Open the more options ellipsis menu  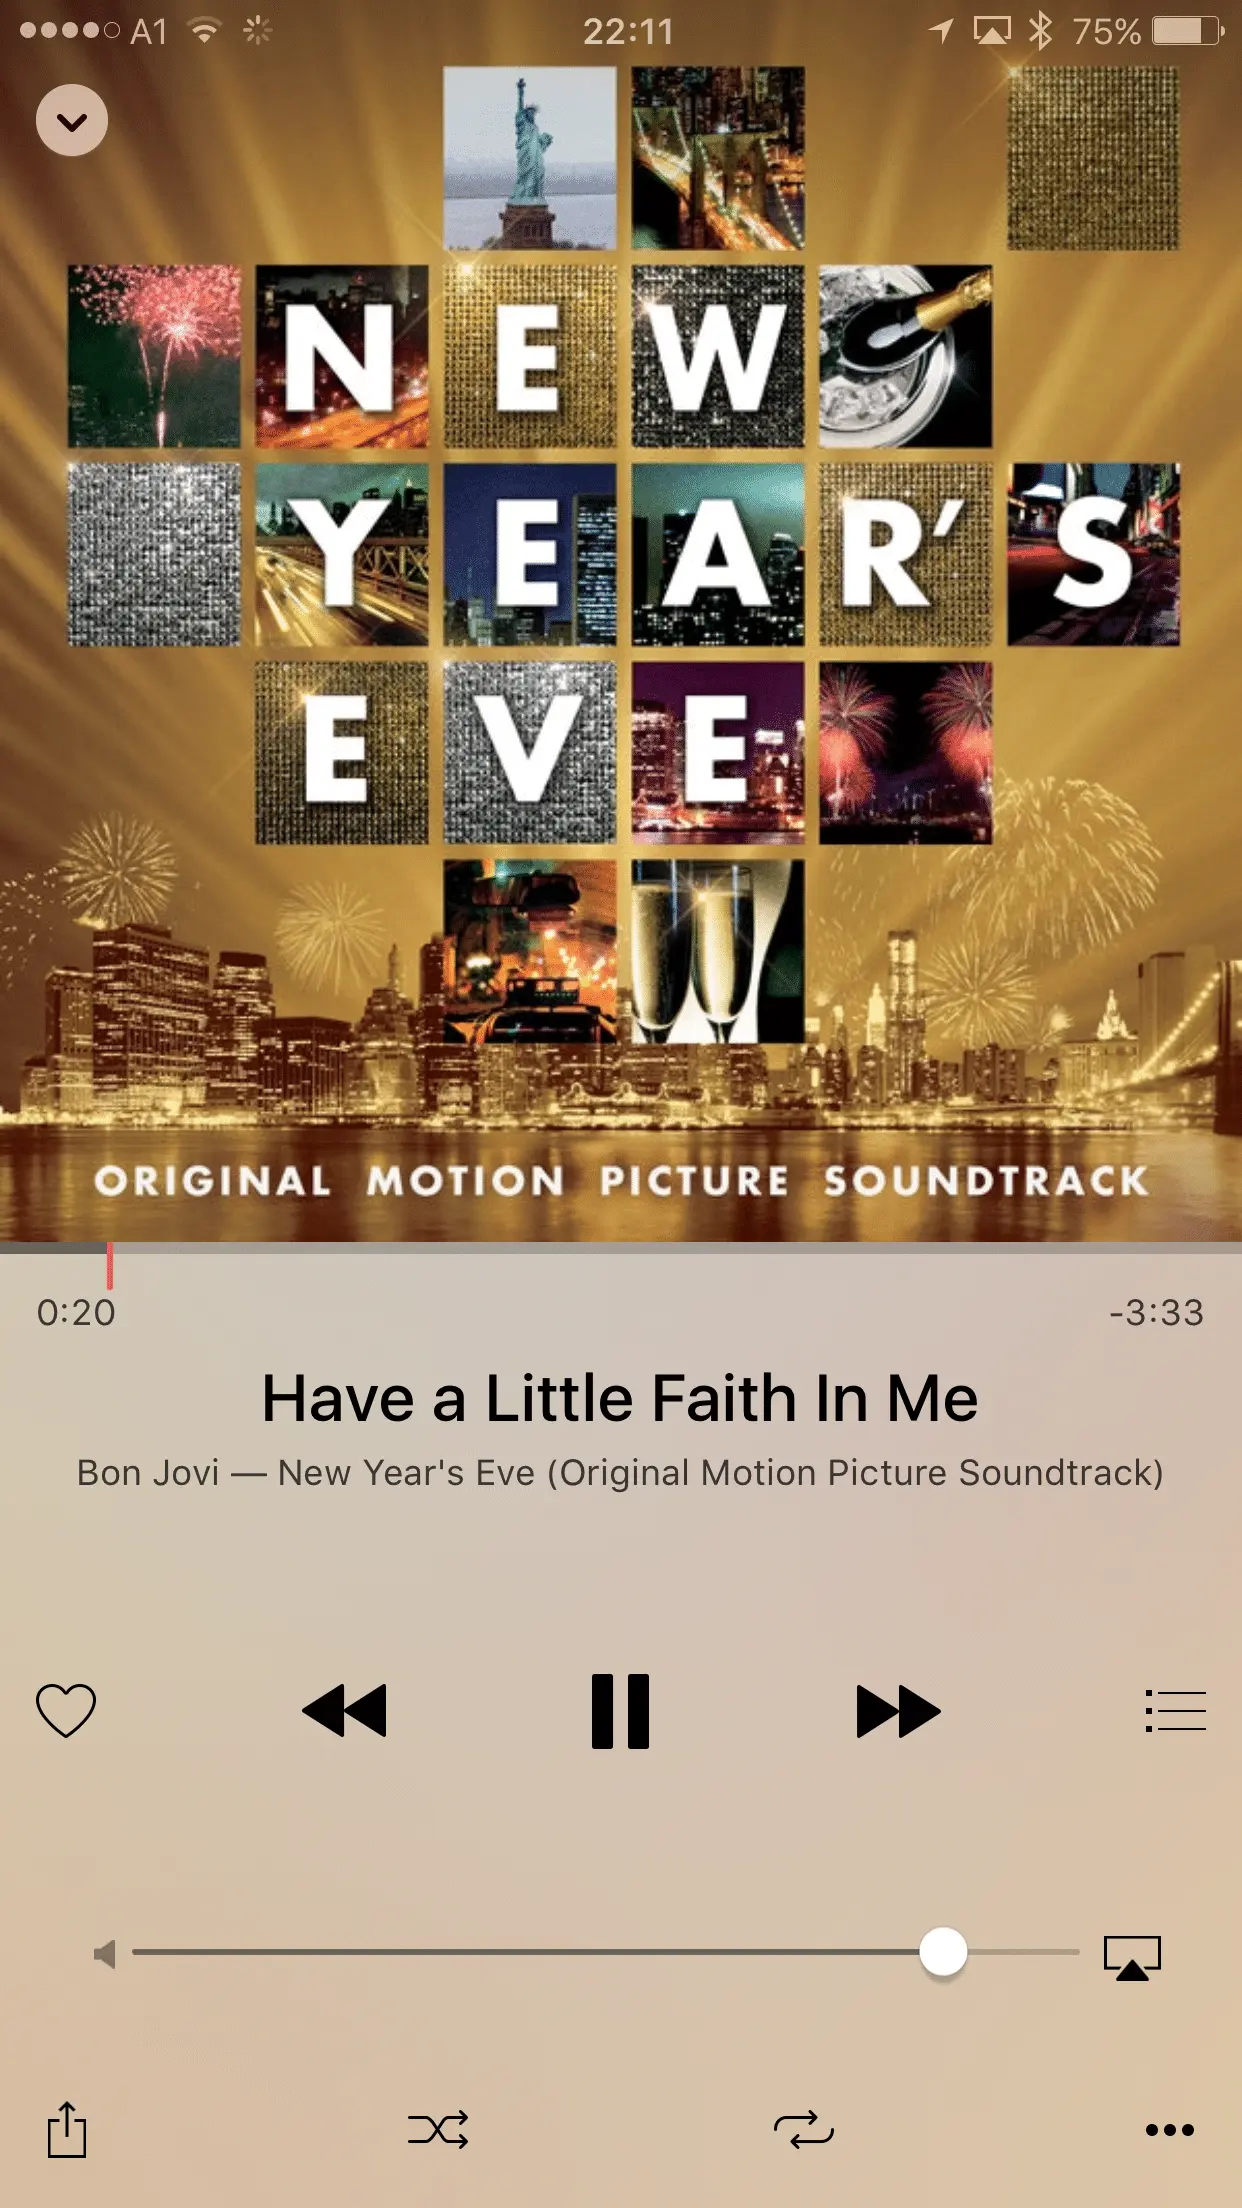click(1170, 2130)
